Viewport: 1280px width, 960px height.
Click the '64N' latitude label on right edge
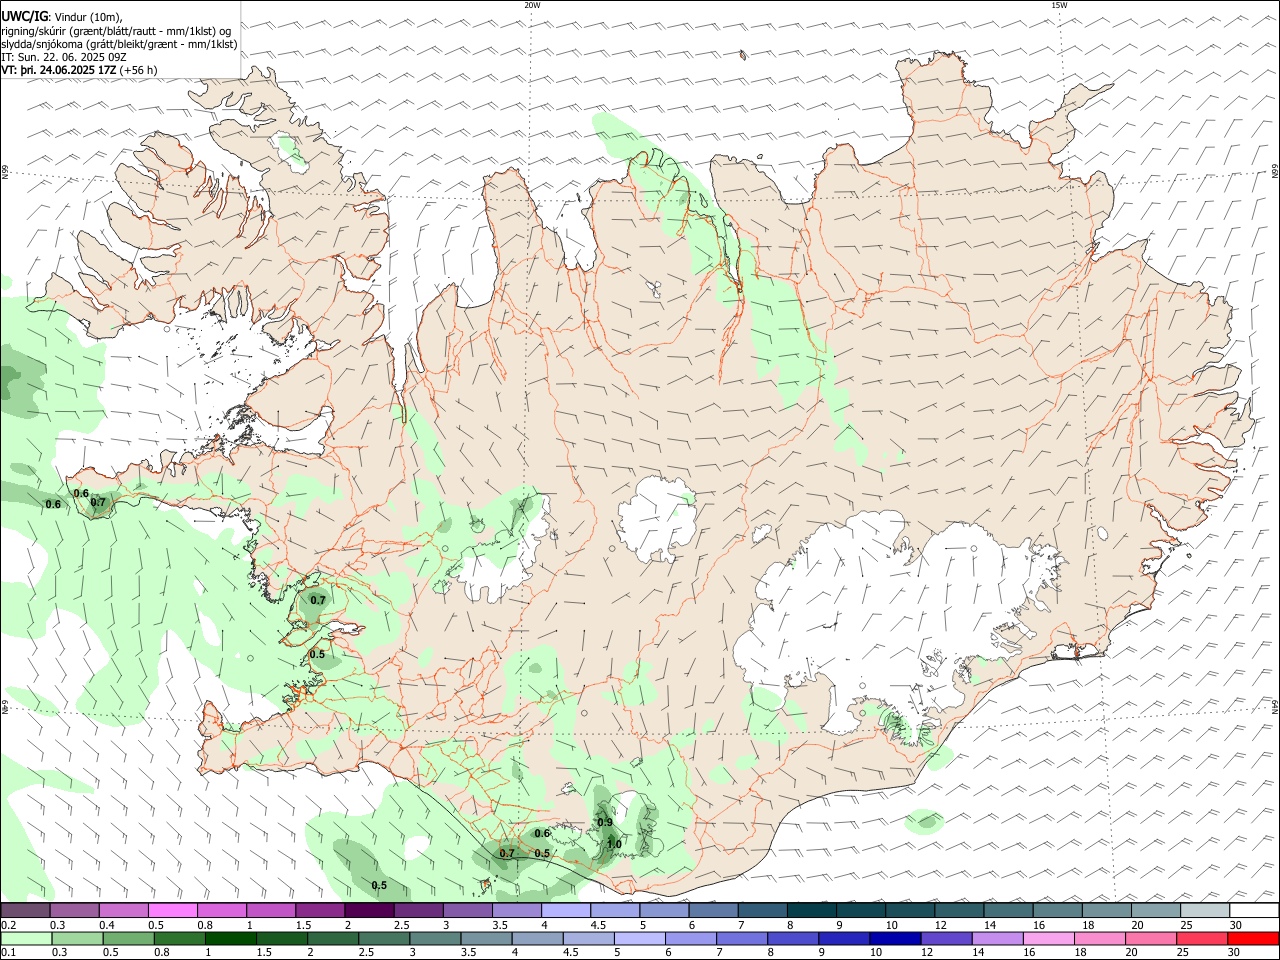point(1275,706)
